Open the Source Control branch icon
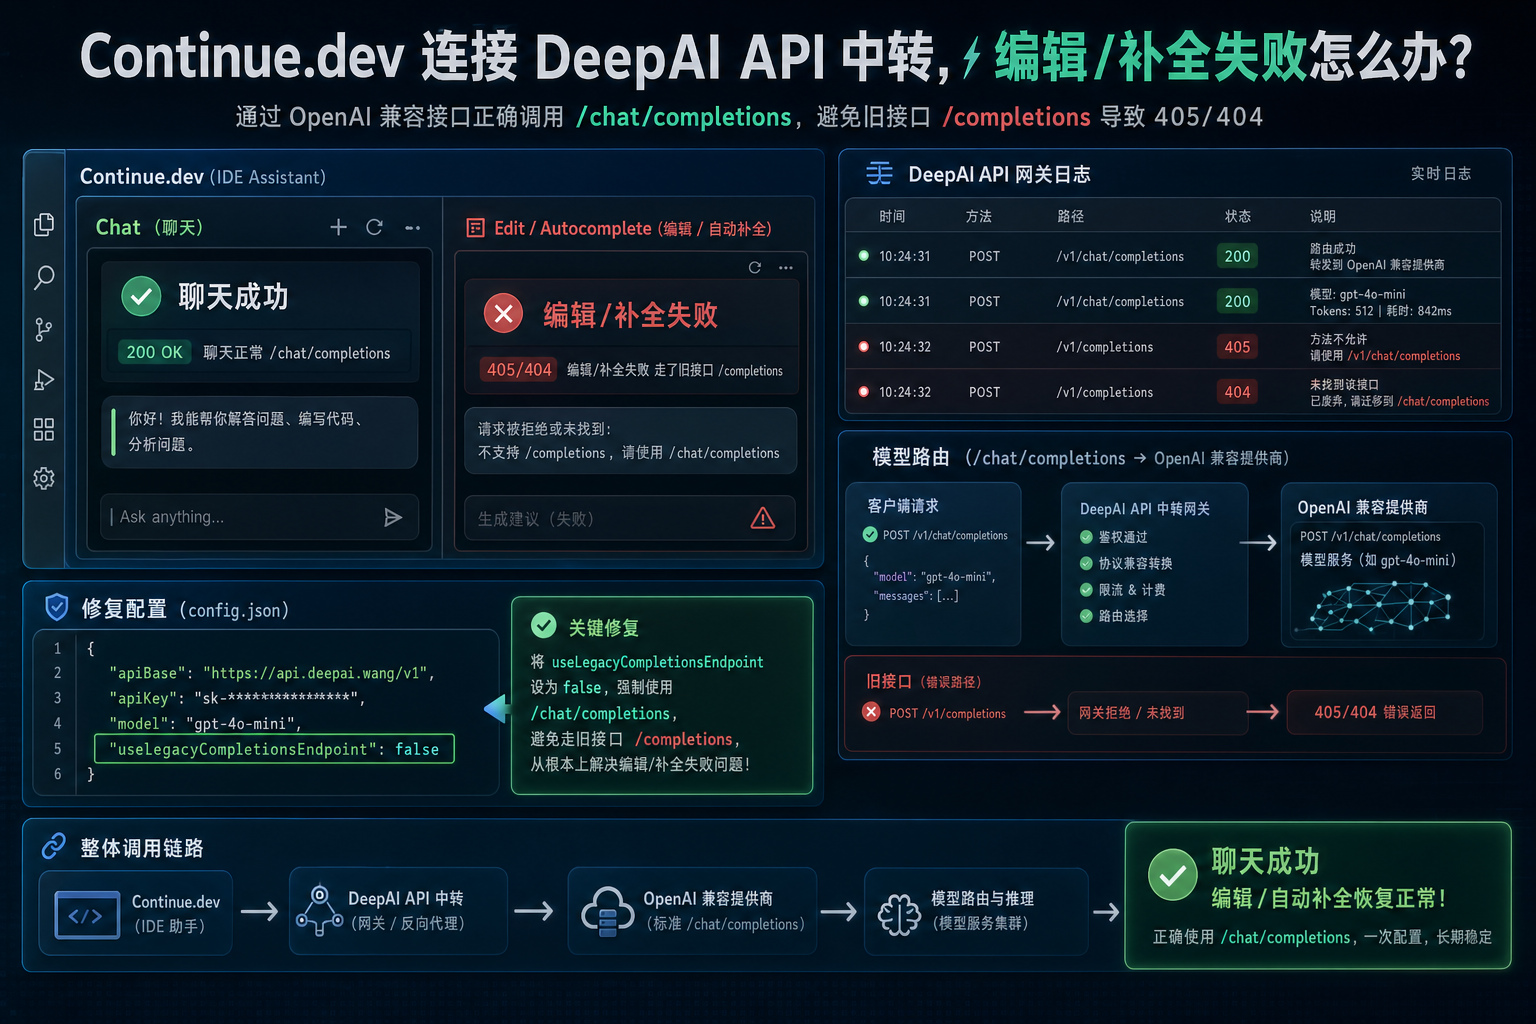The width and height of the screenshot is (1536, 1024). 44,329
